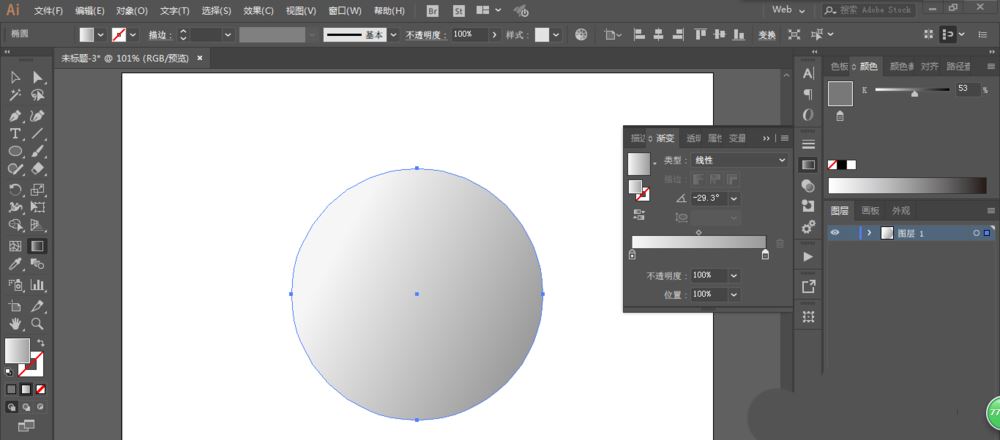Select the Eyedropper tool
The height and width of the screenshot is (440, 1000).
tap(15, 264)
